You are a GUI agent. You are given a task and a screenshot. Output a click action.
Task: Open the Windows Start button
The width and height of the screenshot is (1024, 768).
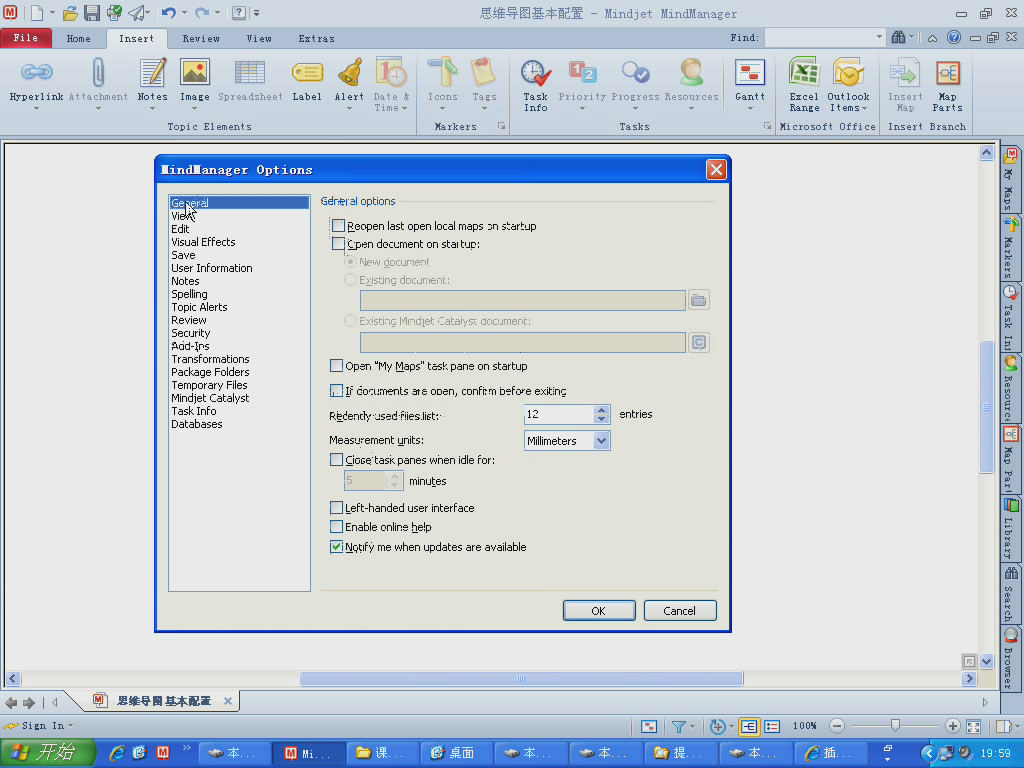pyautogui.click(x=48, y=753)
